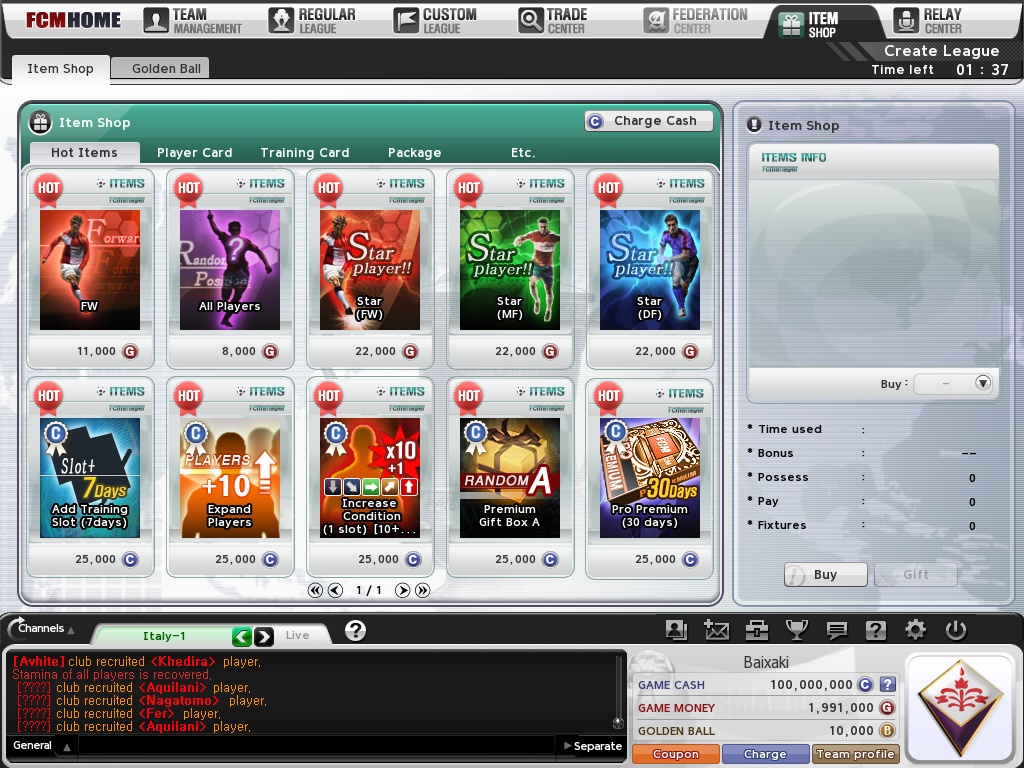This screenshot has width=1024, height=768.
Task: Click the mailbox icon in the bottom toolbar
Action: coord(716,631)
